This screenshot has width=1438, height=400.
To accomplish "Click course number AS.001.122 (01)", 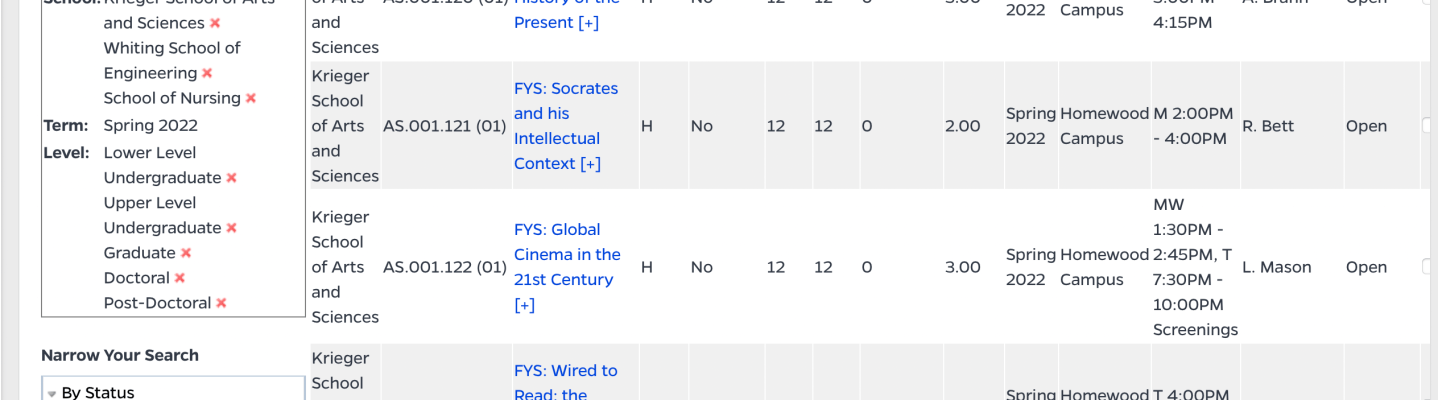I will (444, 267).
